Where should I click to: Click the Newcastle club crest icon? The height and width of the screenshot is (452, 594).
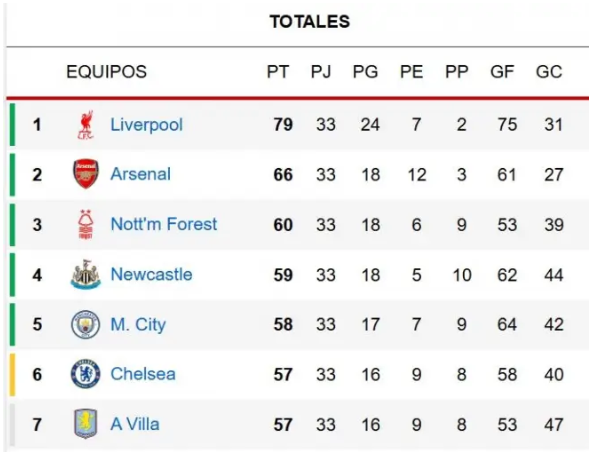pyautogui.click(x=86, y=274)
